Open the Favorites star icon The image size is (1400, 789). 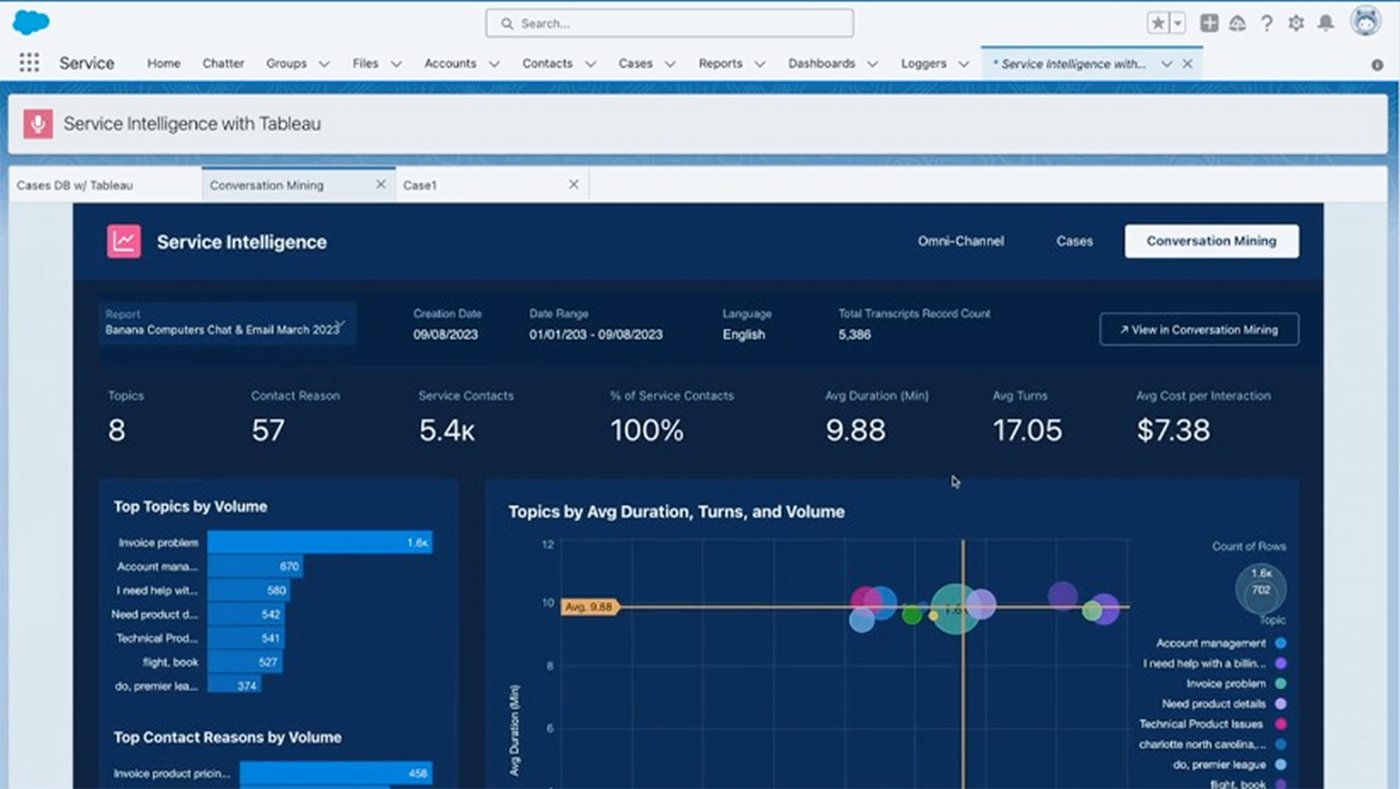click(1158, 23)
